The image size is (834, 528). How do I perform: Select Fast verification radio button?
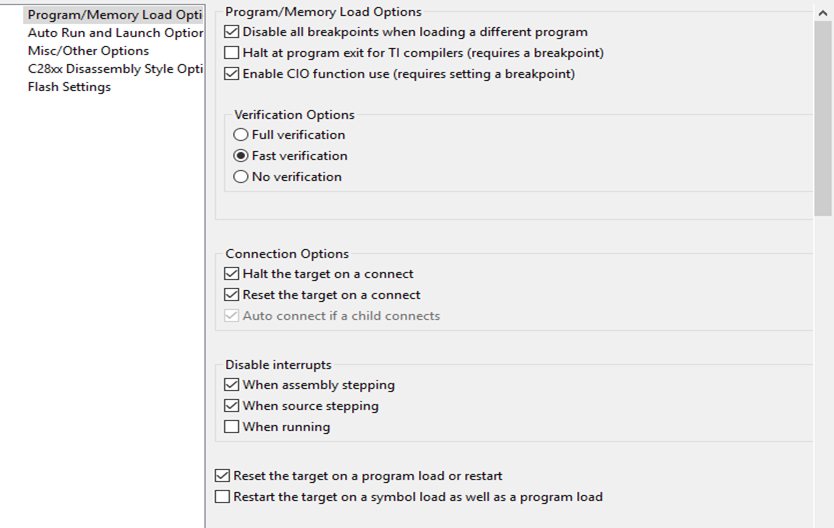pos(241,156)
